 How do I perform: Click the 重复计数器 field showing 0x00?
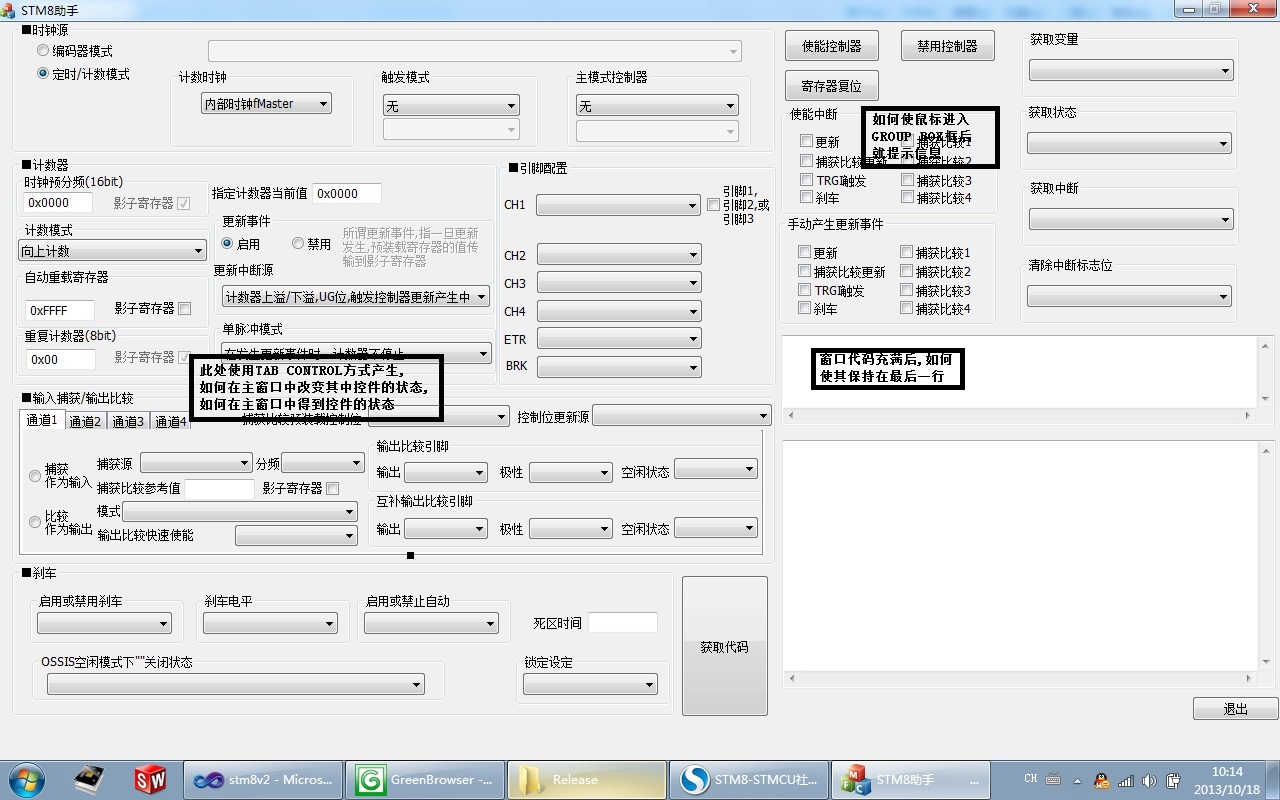[x=60, y=359]
